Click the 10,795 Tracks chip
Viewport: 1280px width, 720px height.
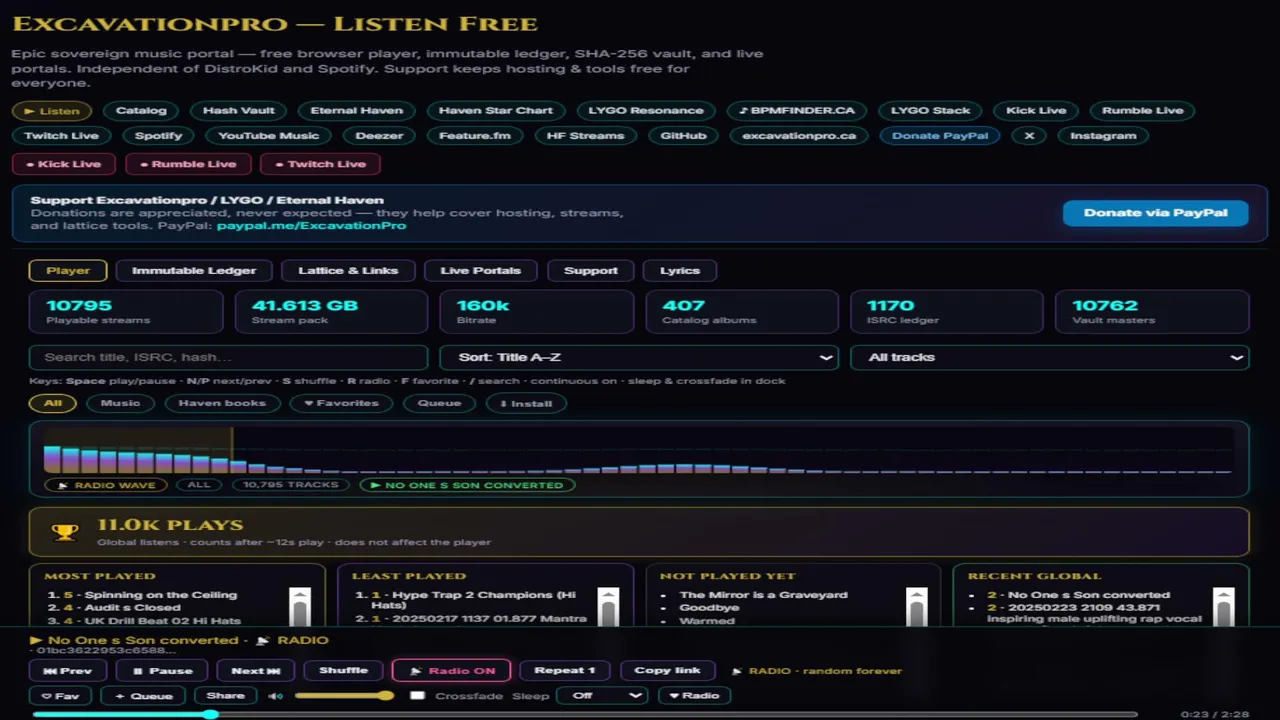(291, 485)
